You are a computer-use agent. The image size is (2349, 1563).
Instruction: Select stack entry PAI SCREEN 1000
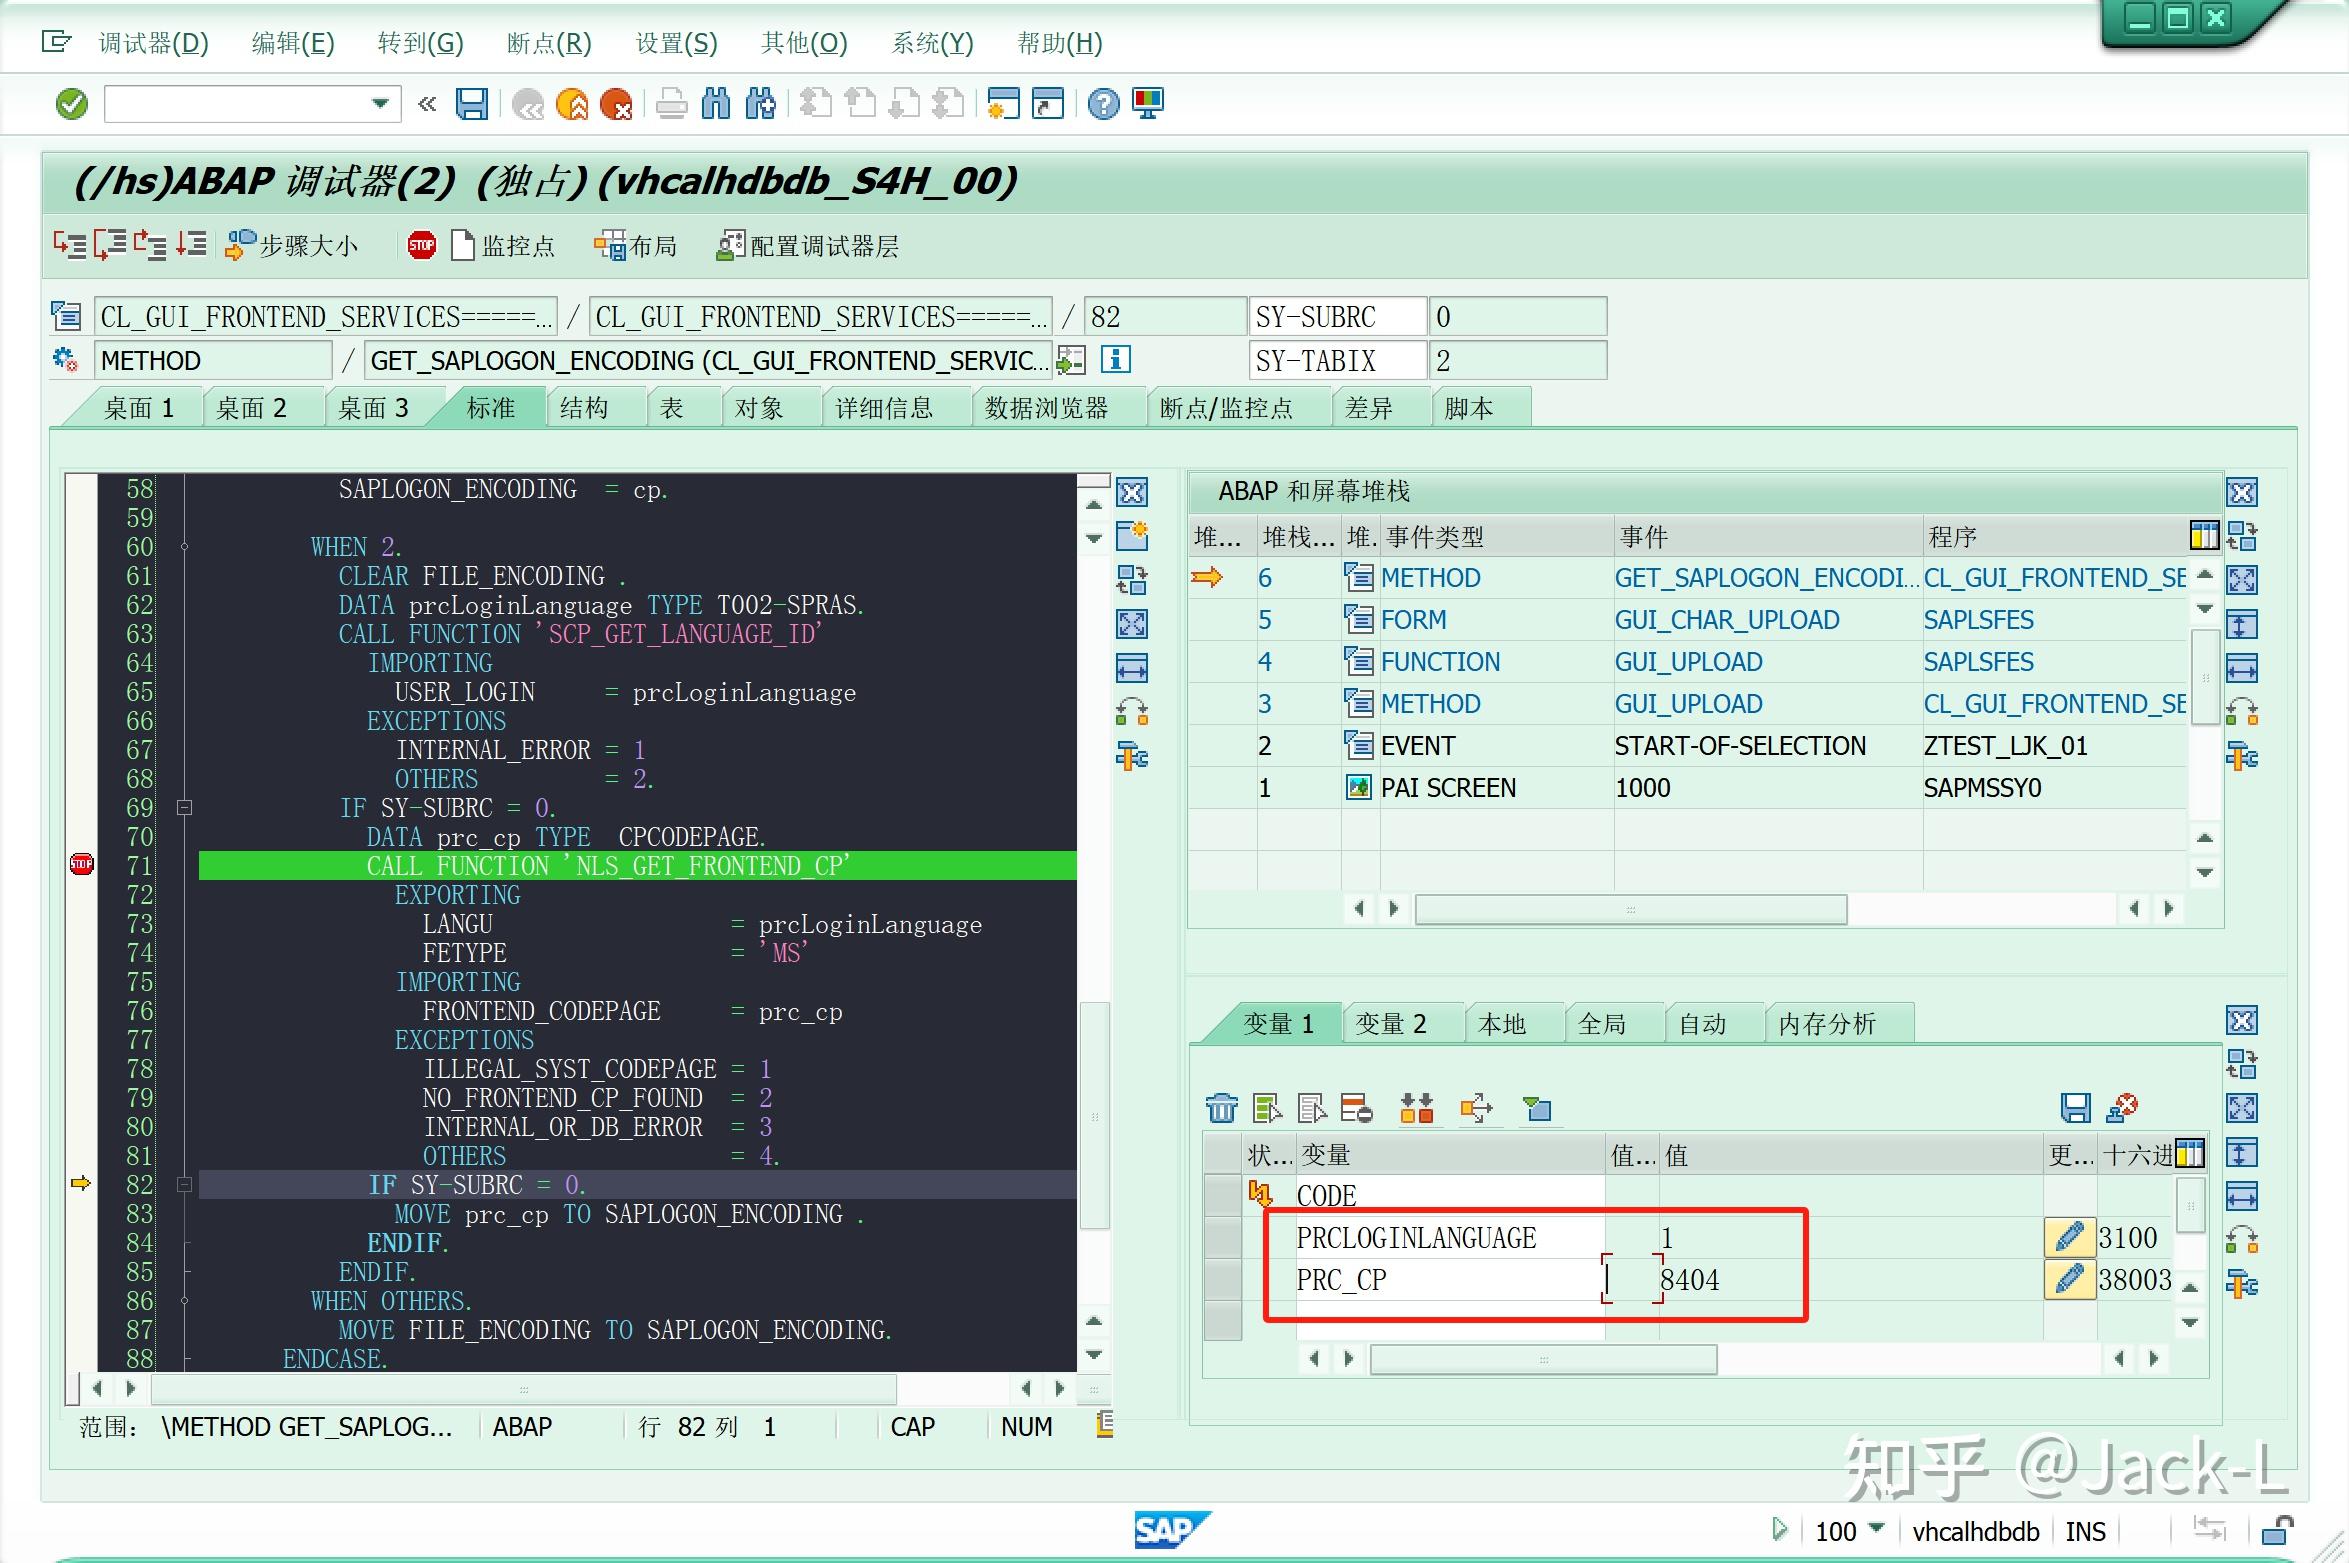[1687, 788]
